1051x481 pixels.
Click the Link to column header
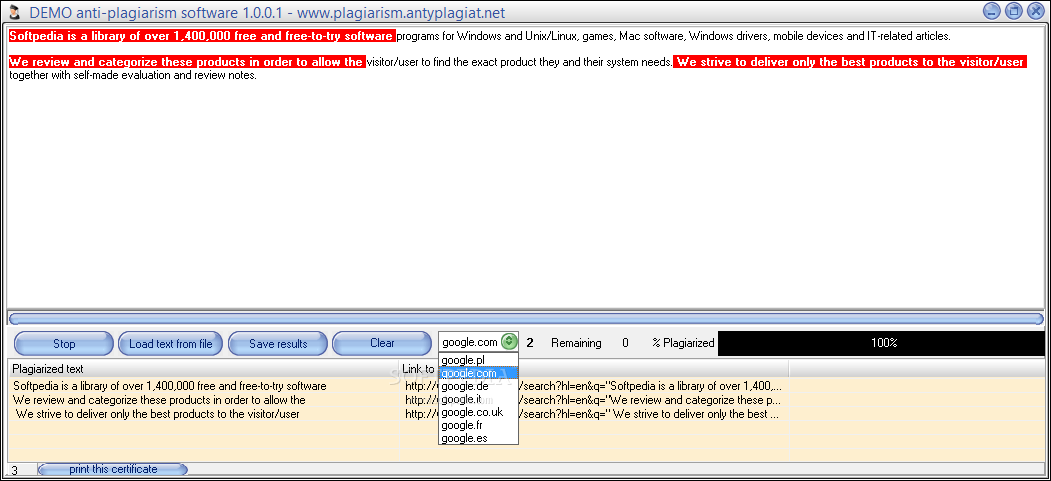[593, 368]
